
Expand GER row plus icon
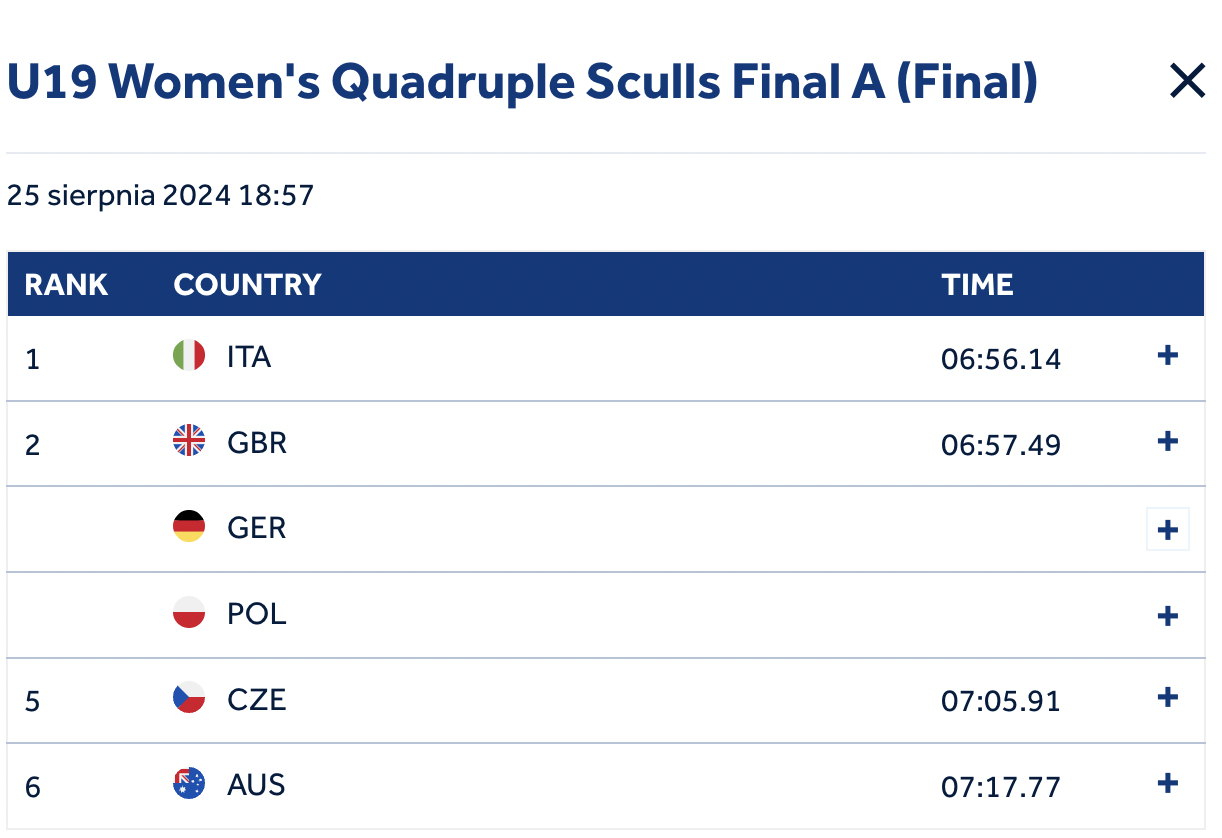point(1167,529)
